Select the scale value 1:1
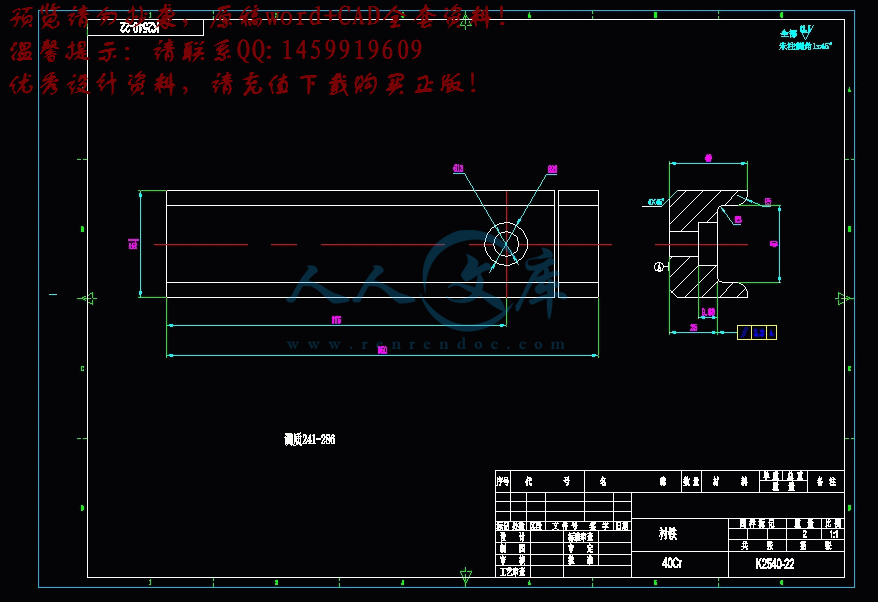 (x=834, y=534)
